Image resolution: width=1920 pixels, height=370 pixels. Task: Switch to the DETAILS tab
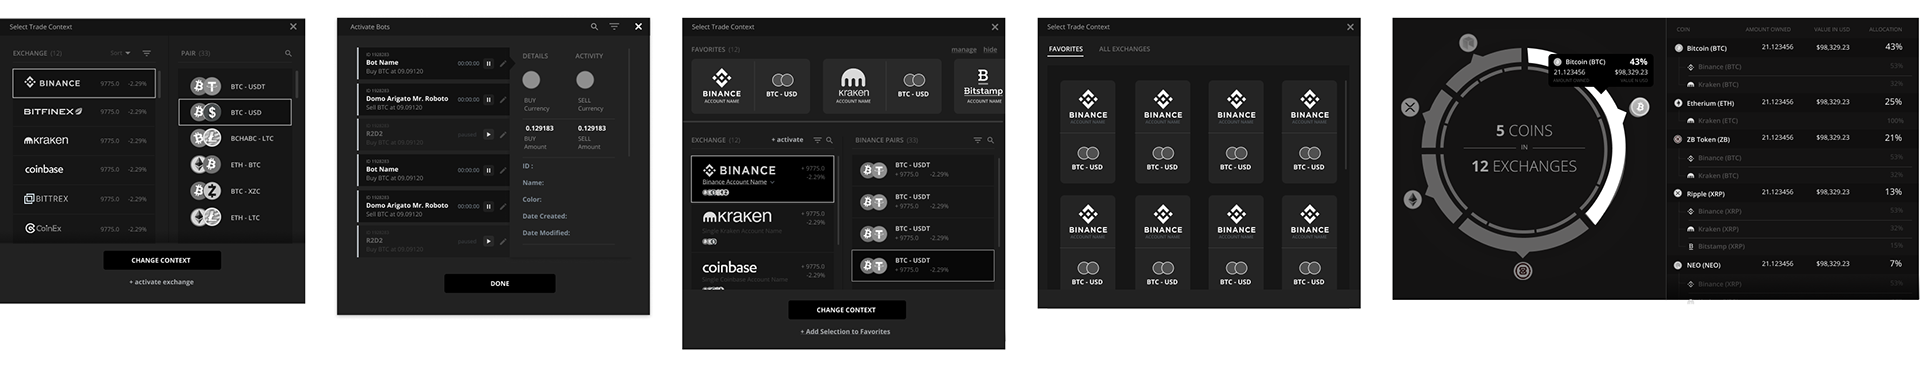click(x=535, y=56)
